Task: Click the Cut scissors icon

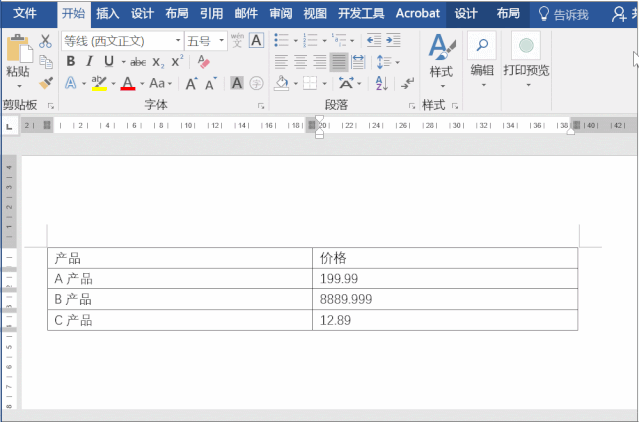Action: pyautogui.click(x=45, y=41)
